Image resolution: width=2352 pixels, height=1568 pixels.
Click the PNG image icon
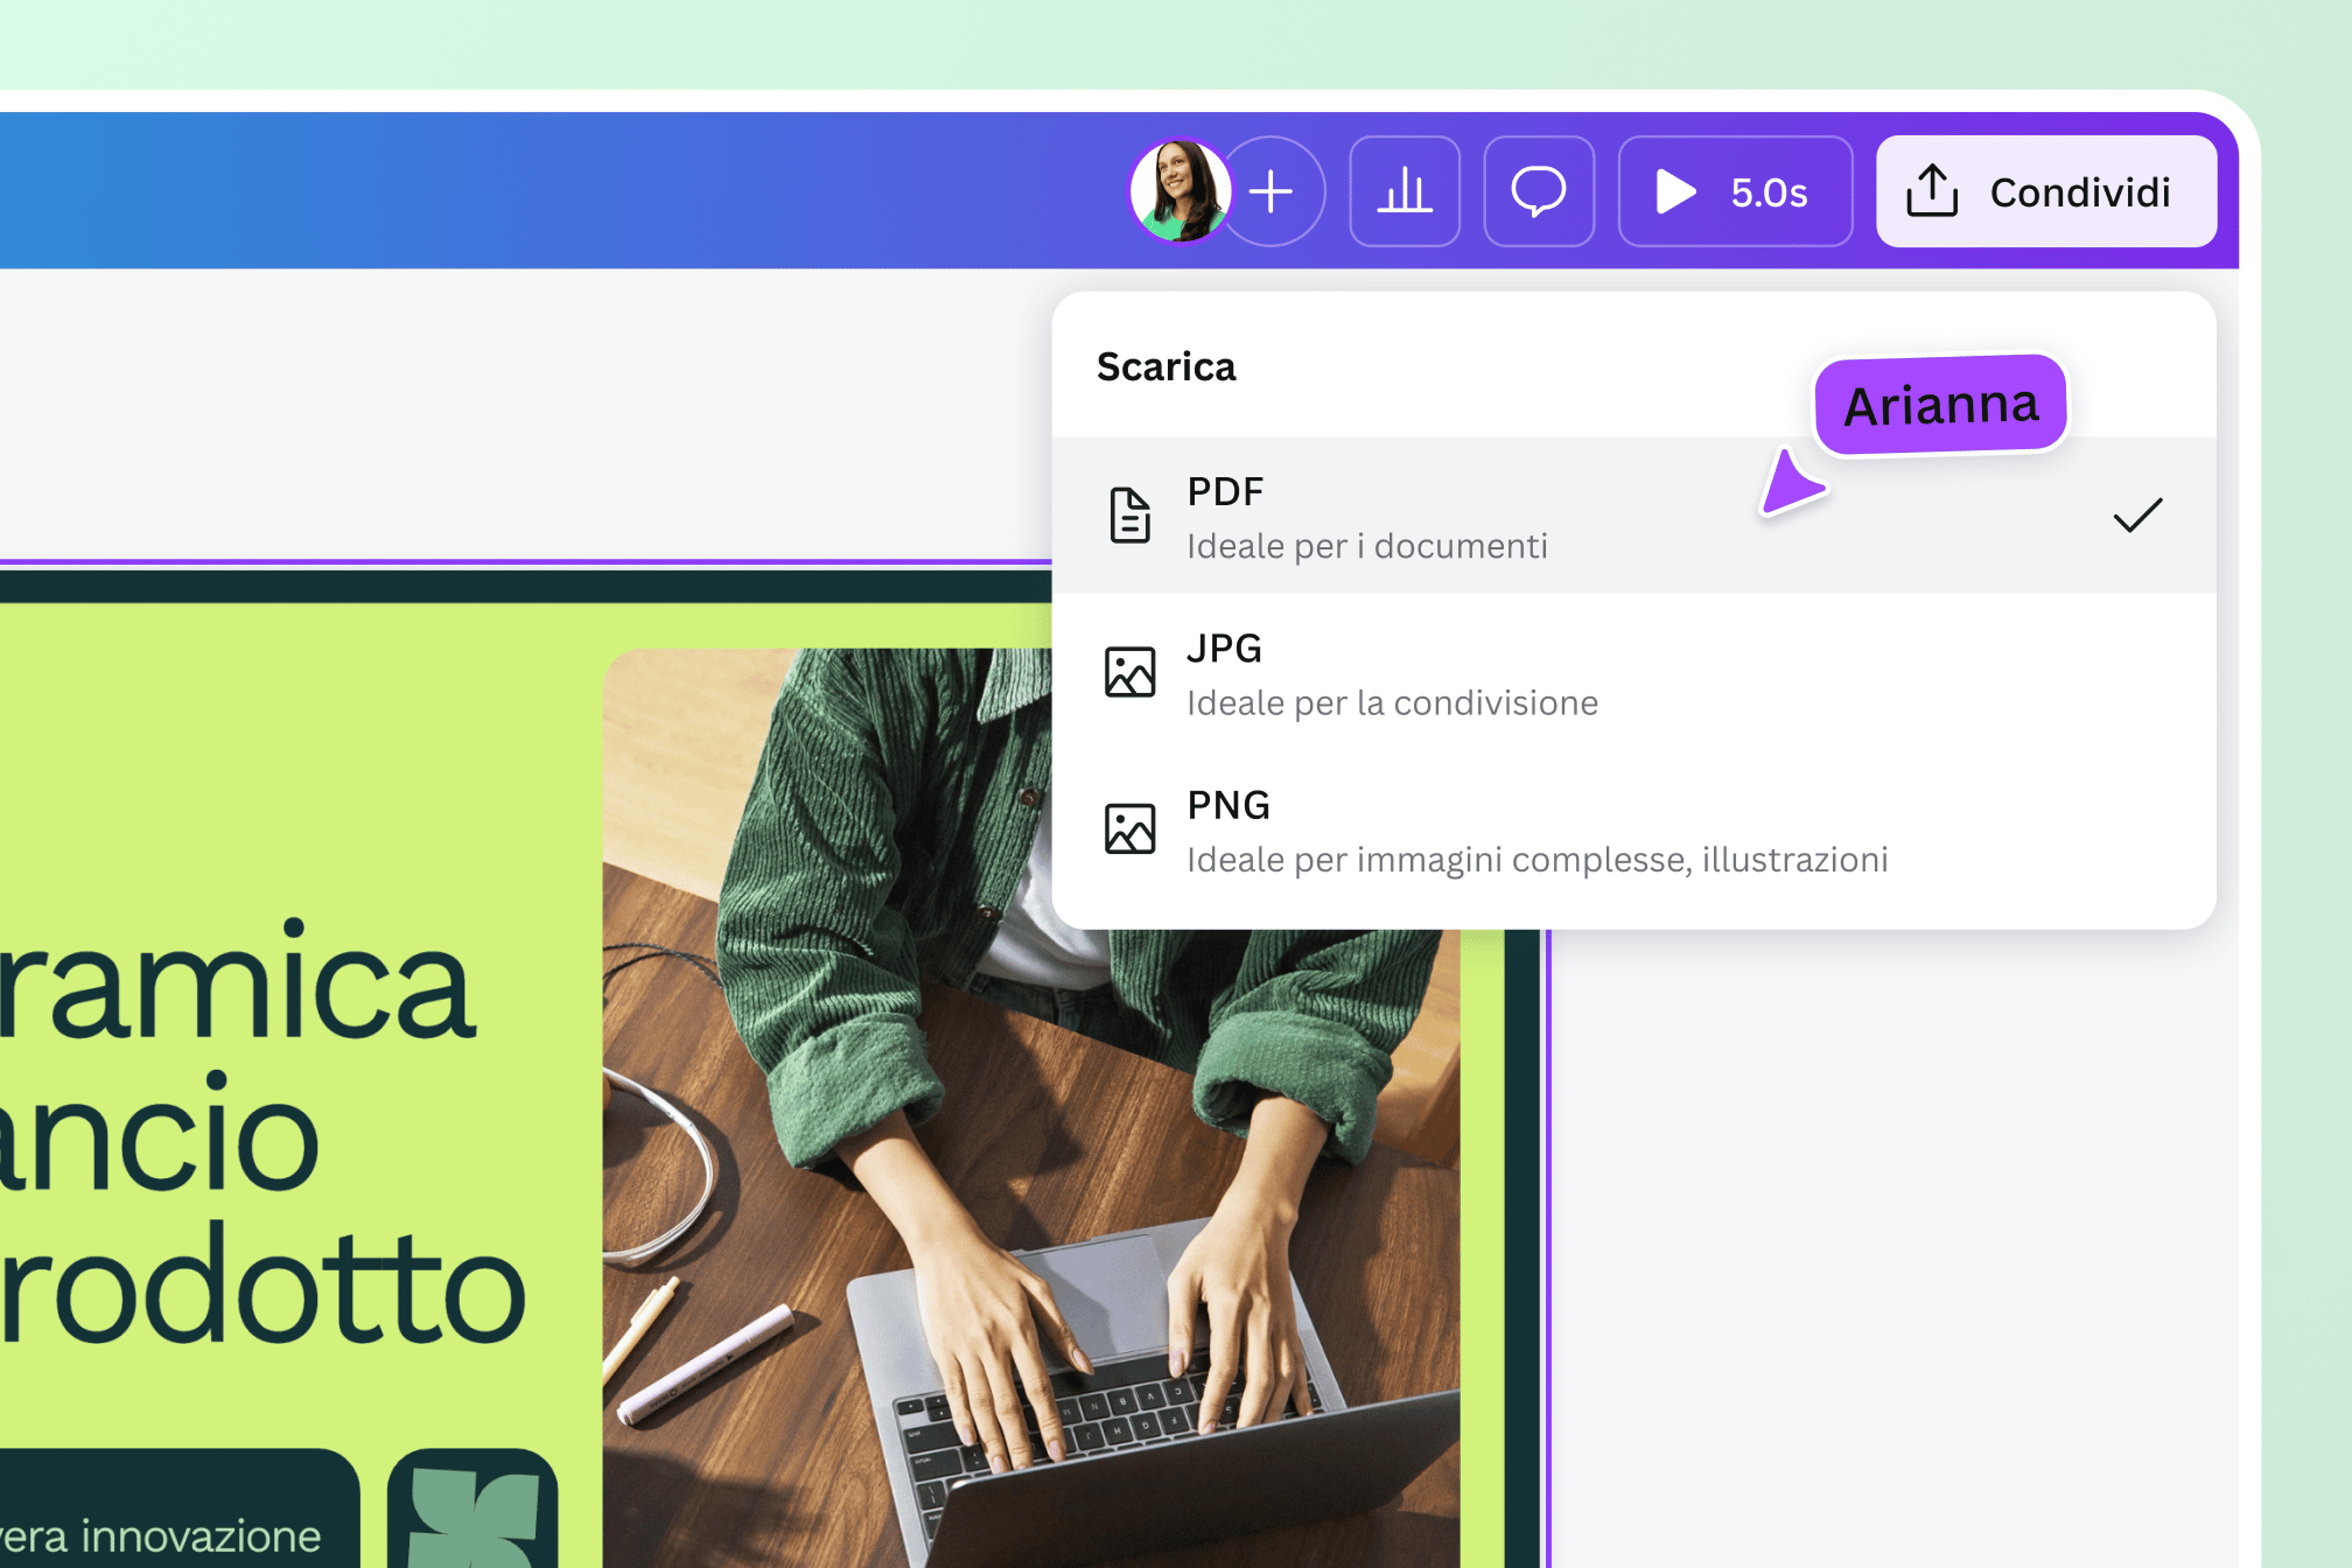coord(1130,829)
